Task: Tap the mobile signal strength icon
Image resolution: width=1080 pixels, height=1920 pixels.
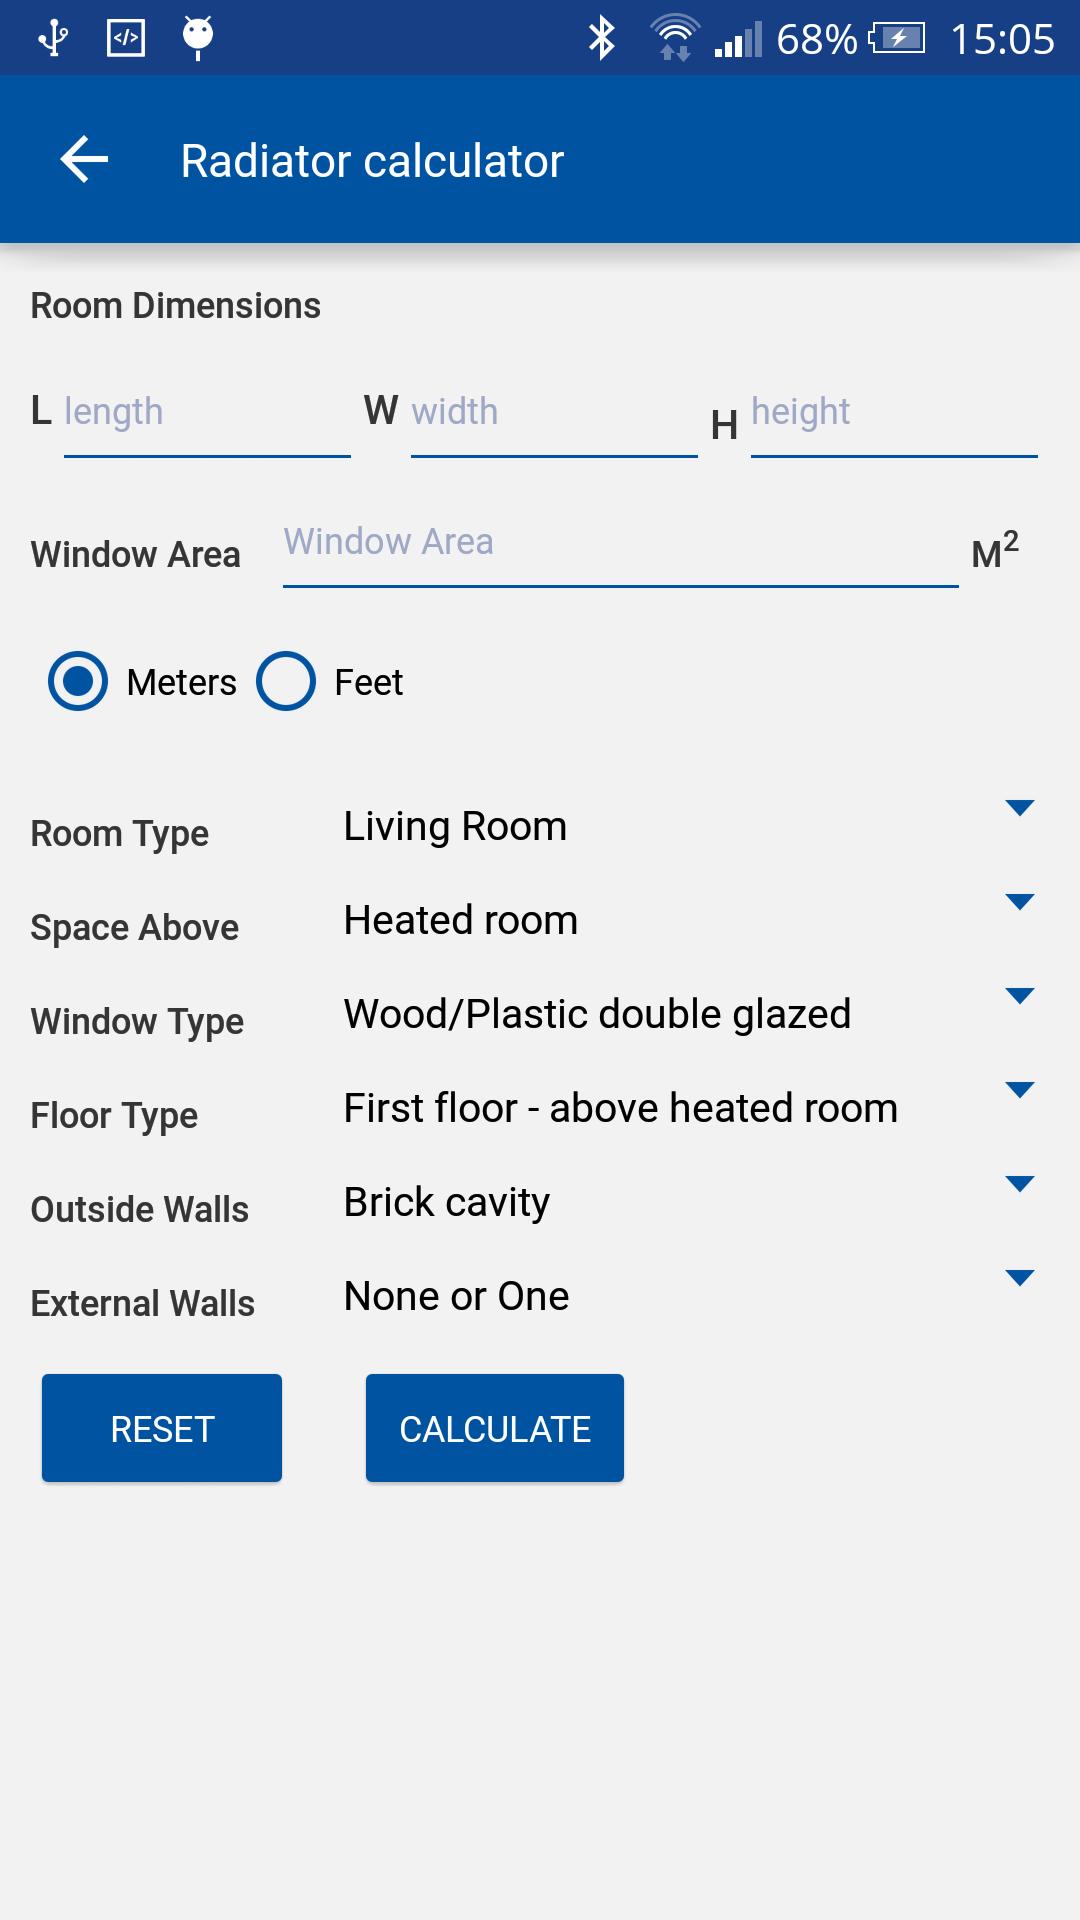Action: 739,40
